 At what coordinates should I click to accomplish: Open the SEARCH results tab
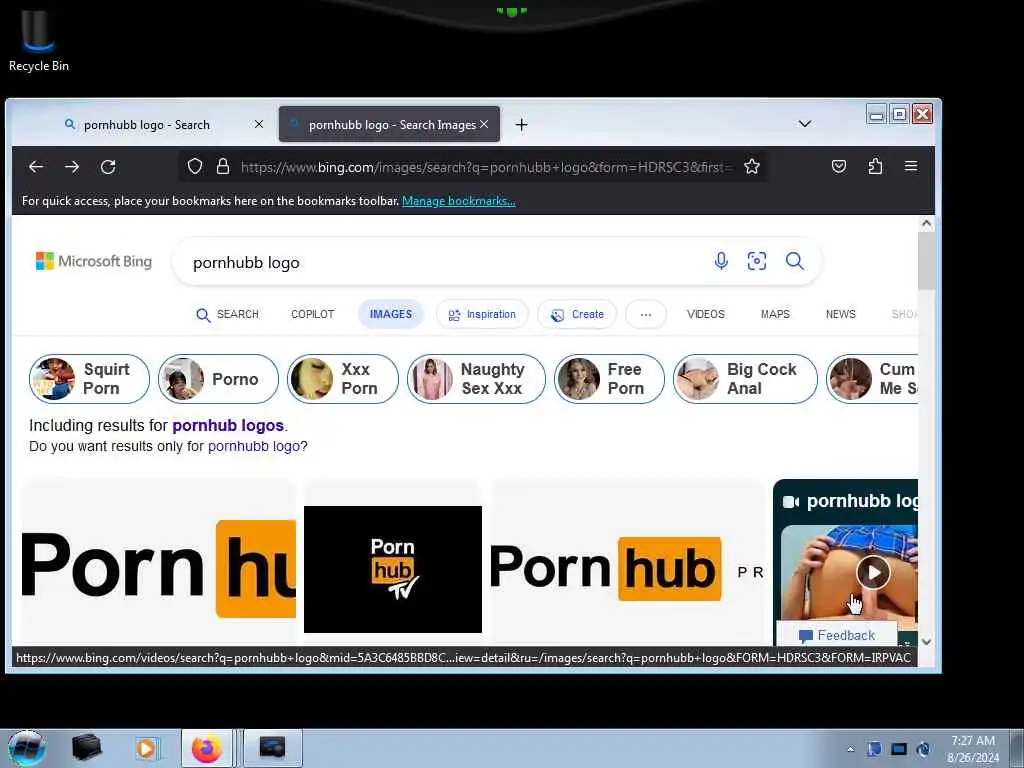point(227,314)
